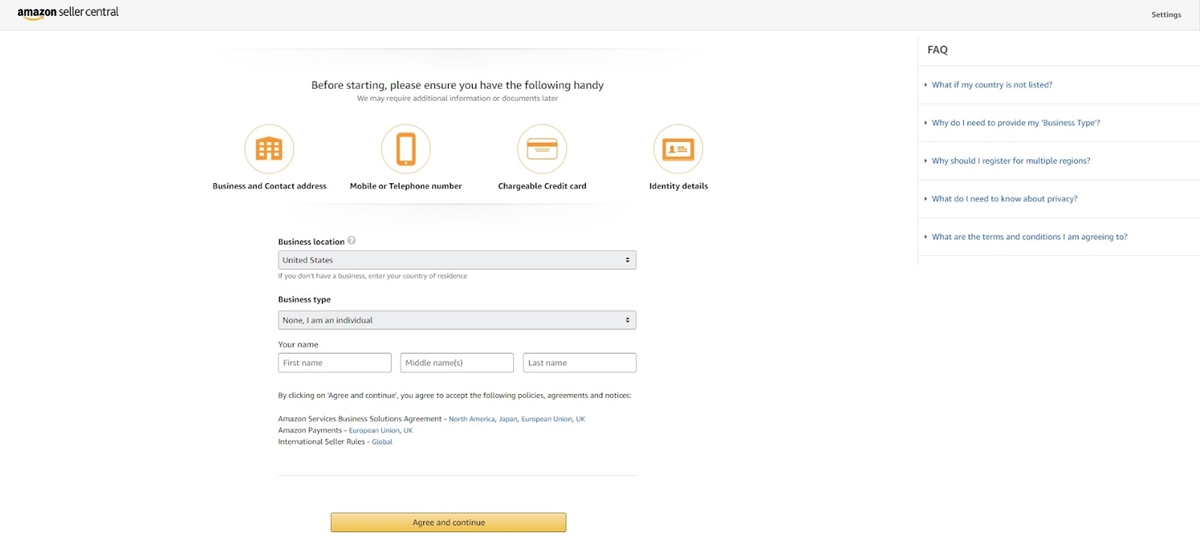
Task: Click the 'Mobile or Telephone number' label
Action: point(406,186)
